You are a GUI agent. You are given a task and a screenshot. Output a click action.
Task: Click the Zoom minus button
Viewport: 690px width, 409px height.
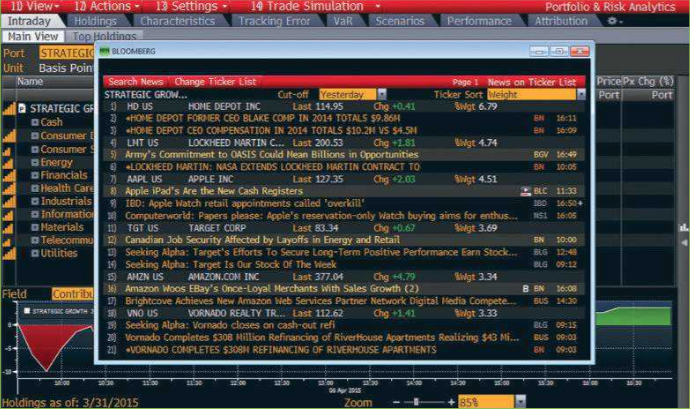(x=396, y=402)
